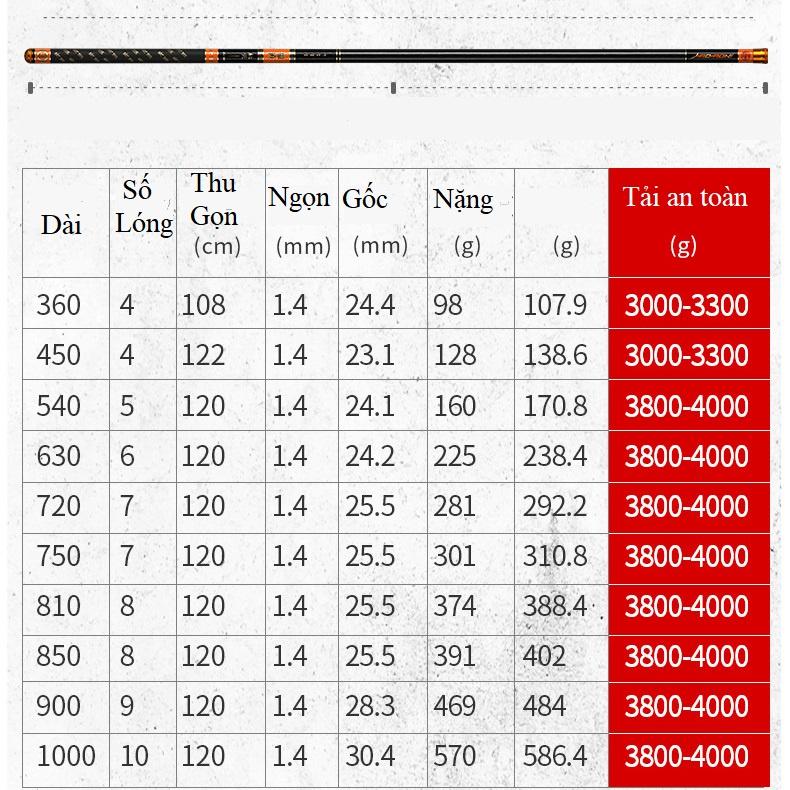
Task: Click section count 10 in last row
Action: [135, 756]
